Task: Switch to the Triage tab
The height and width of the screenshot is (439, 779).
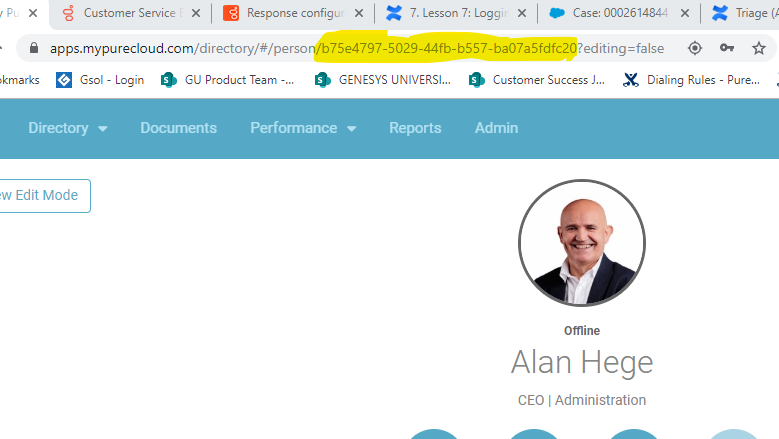Action: [743, 13]
